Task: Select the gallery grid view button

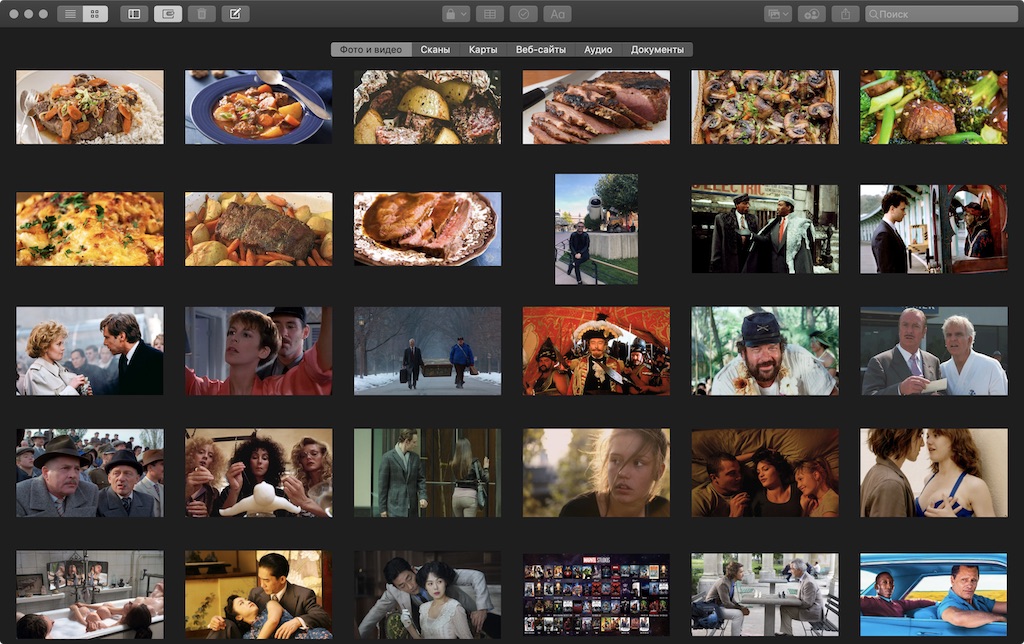Action: click(x=95, y=14)
